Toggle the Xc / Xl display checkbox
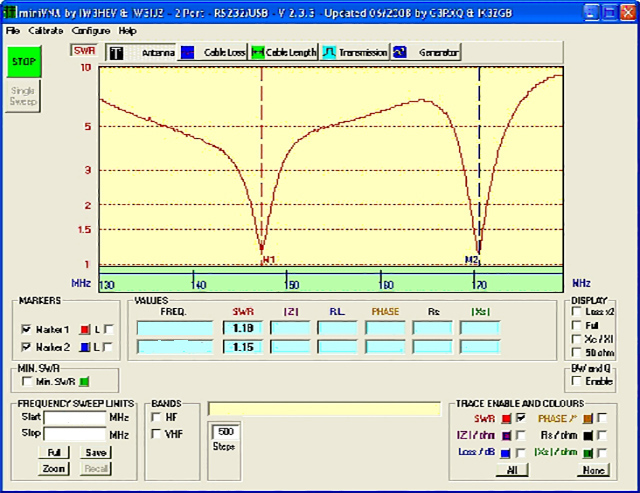 [x=577, y=339]
